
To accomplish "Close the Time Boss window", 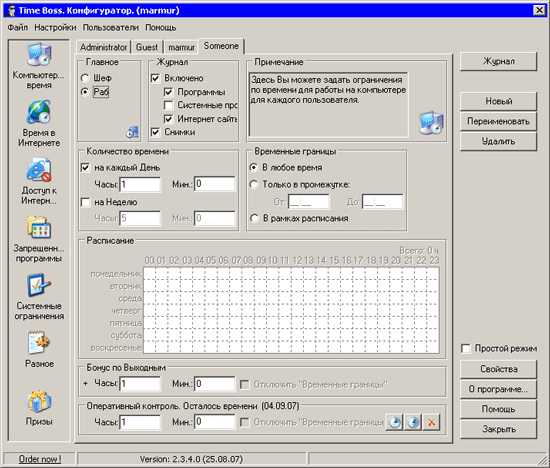I will point(539,11).
